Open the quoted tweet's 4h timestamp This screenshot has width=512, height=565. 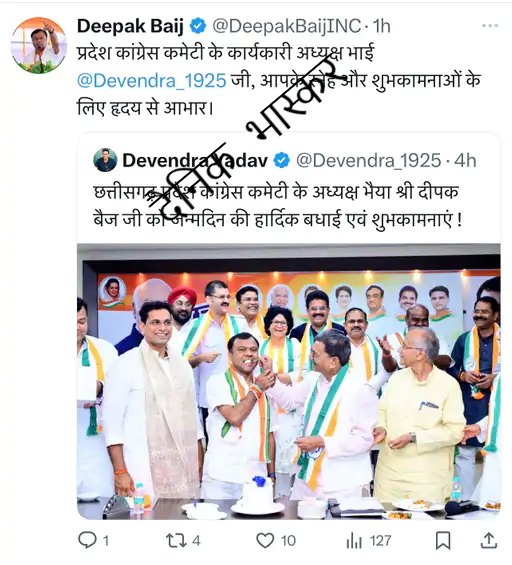465,160
